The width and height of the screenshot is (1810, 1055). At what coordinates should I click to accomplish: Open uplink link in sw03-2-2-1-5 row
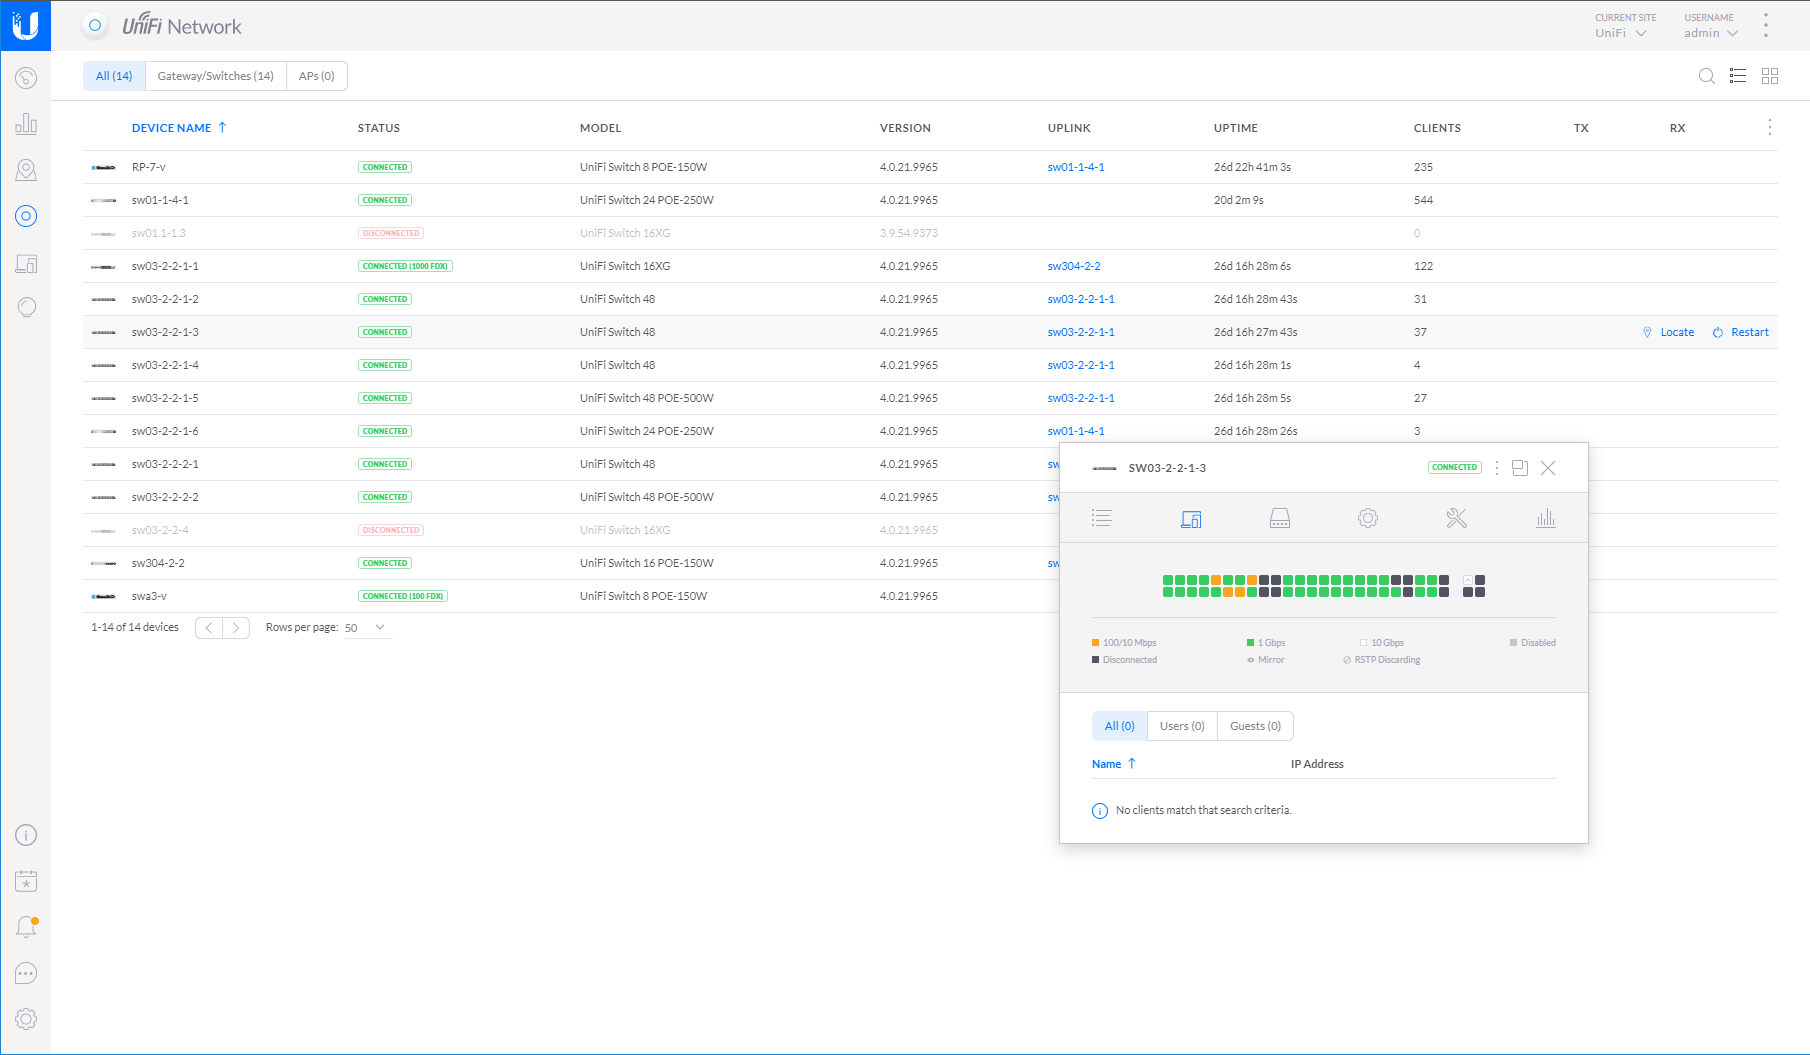pos(1081,398)
